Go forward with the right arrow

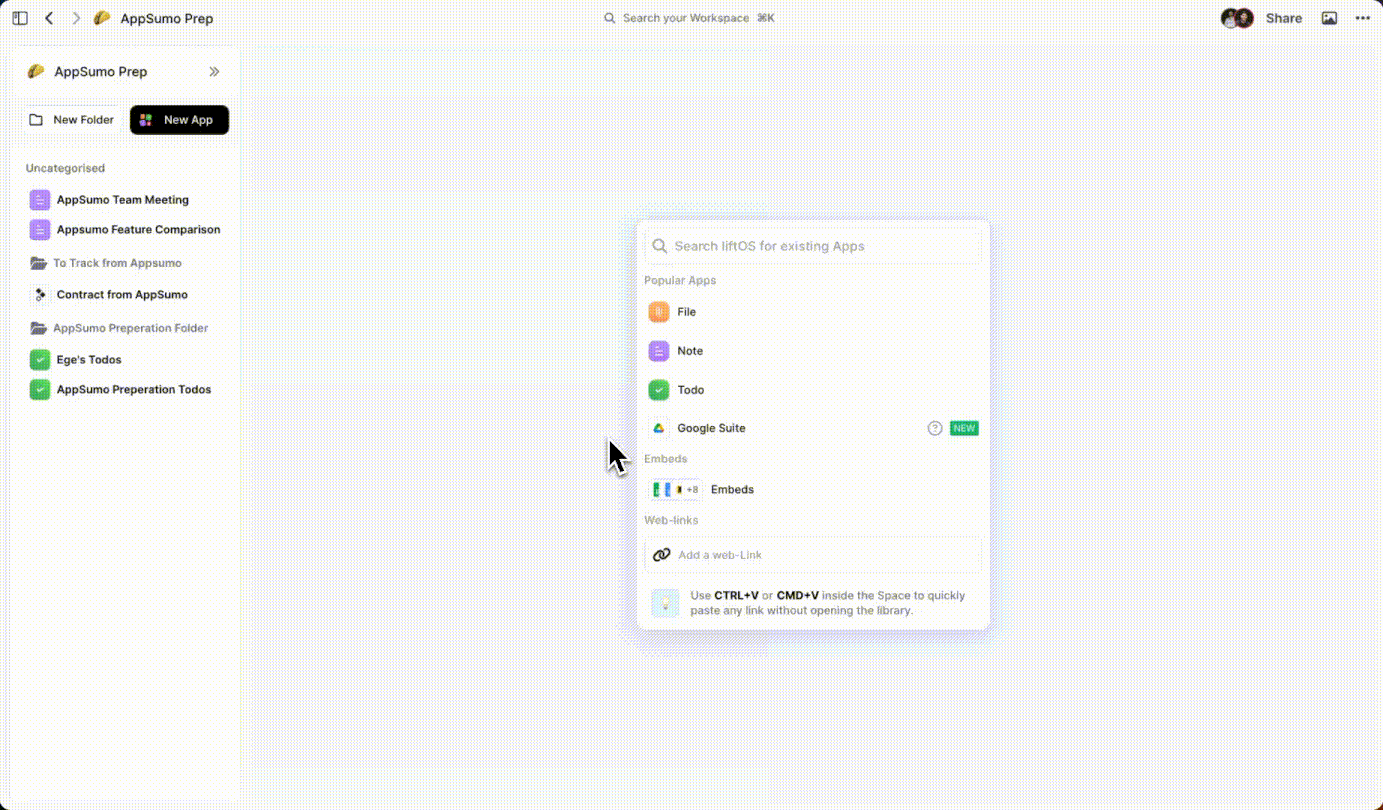[x=76, y=18]
